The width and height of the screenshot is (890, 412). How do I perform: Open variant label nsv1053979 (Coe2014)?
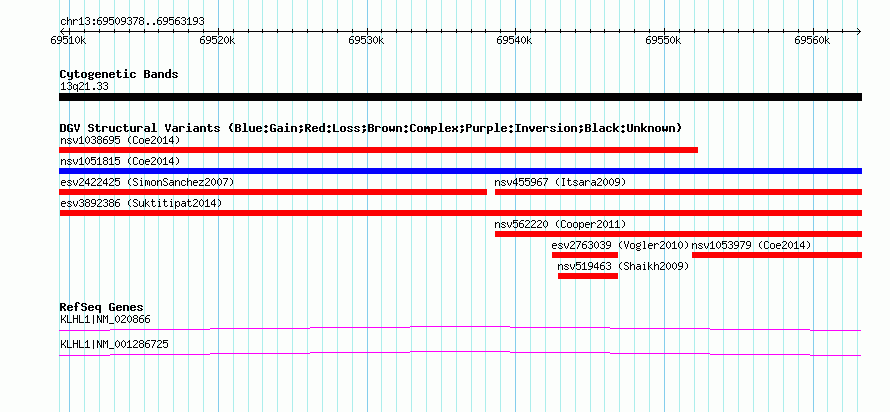[752, 245]
